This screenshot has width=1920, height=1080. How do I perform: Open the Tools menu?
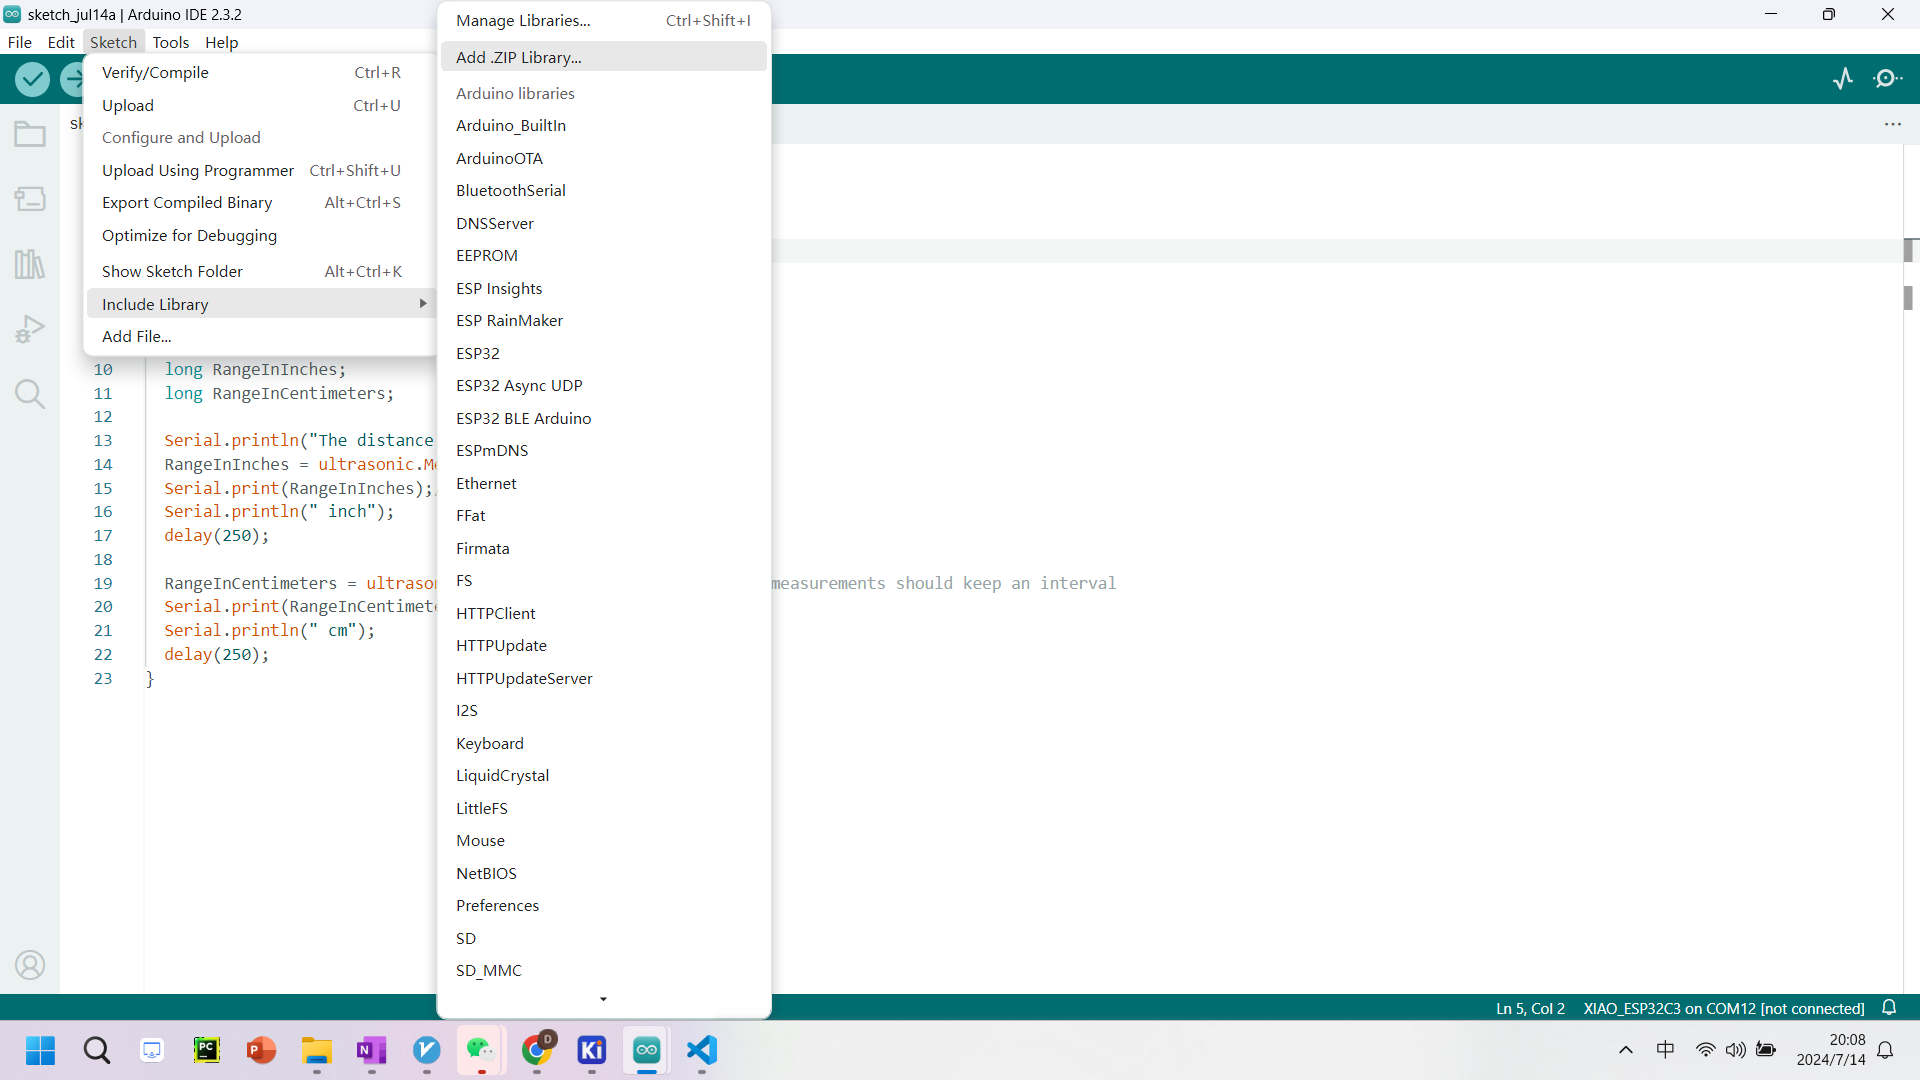[x=171, y=42]
